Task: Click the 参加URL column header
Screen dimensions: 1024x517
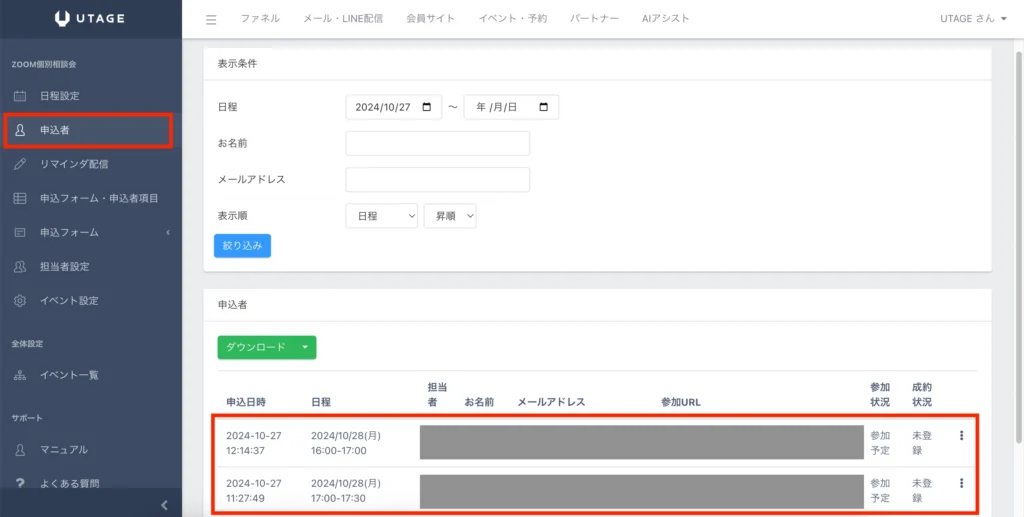Action: pos(680,402)
